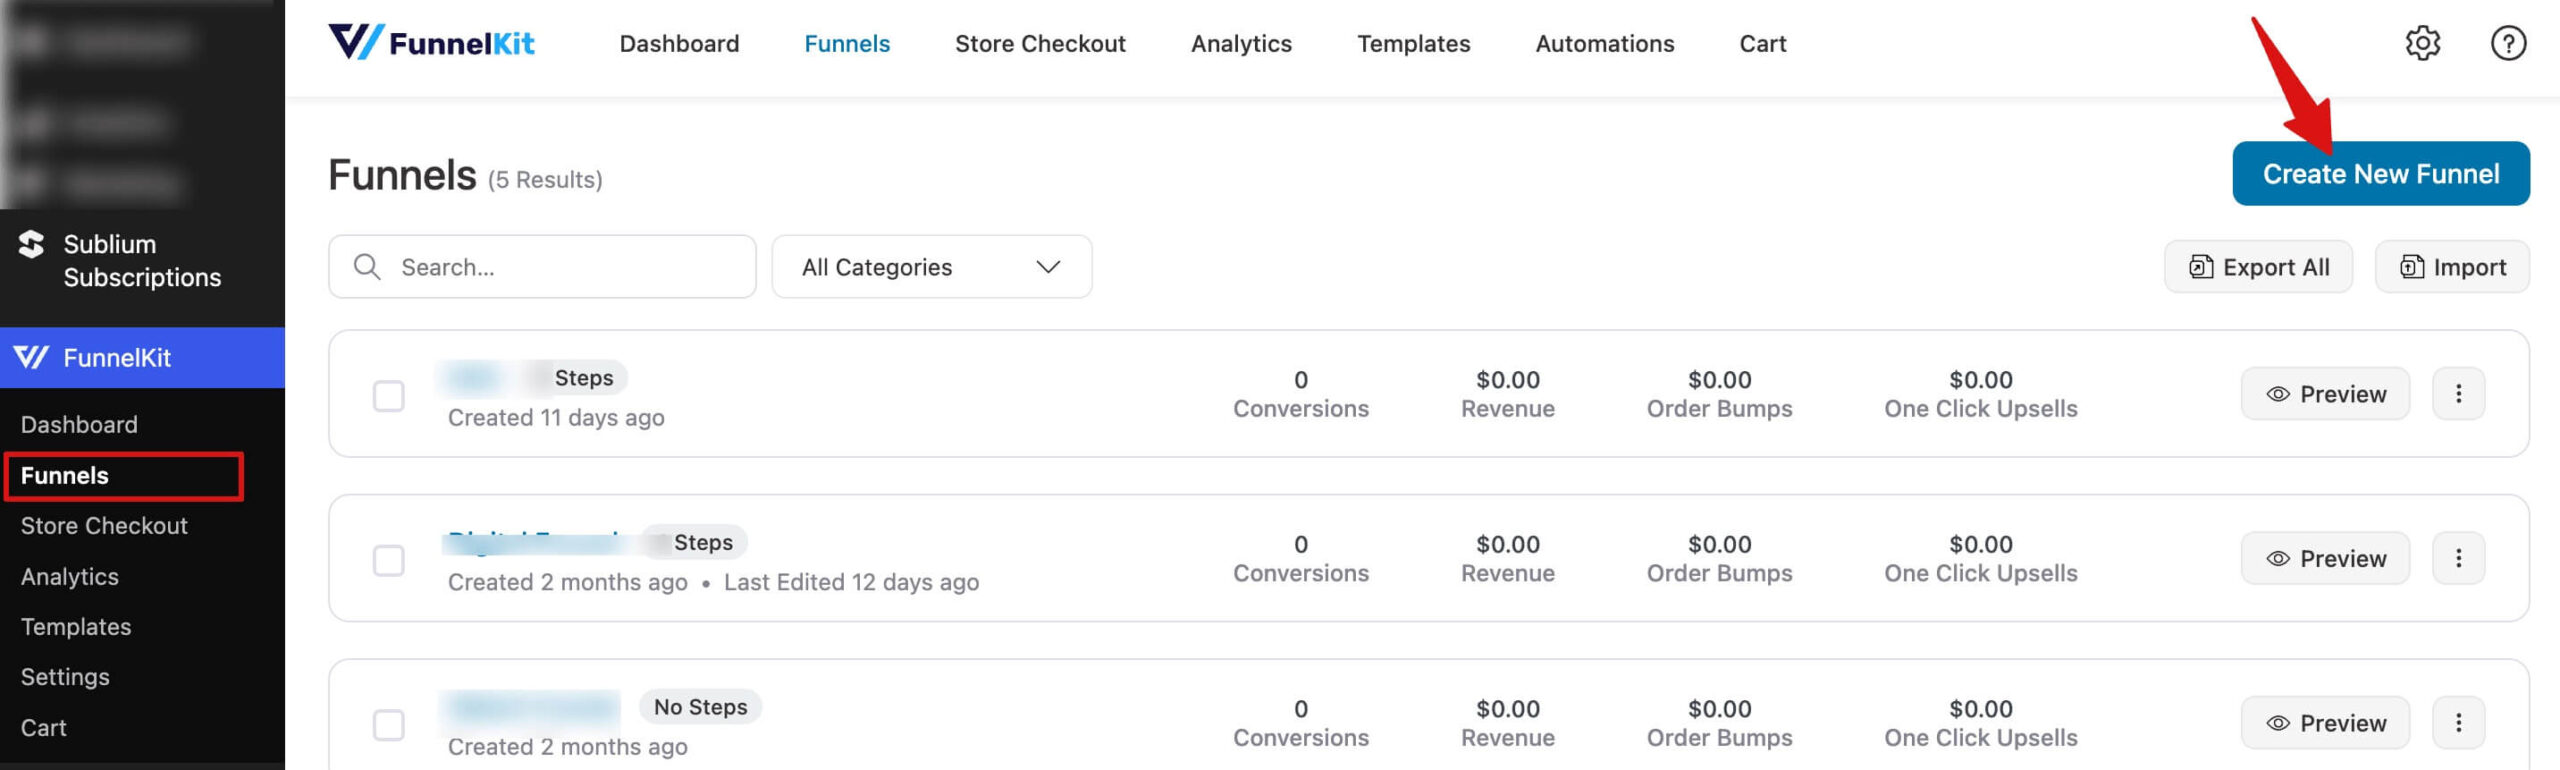Screen dimensions: 2560x770
Task: Preview the funnel last edited 12 days ago
Action: [x=2324, y=558]
